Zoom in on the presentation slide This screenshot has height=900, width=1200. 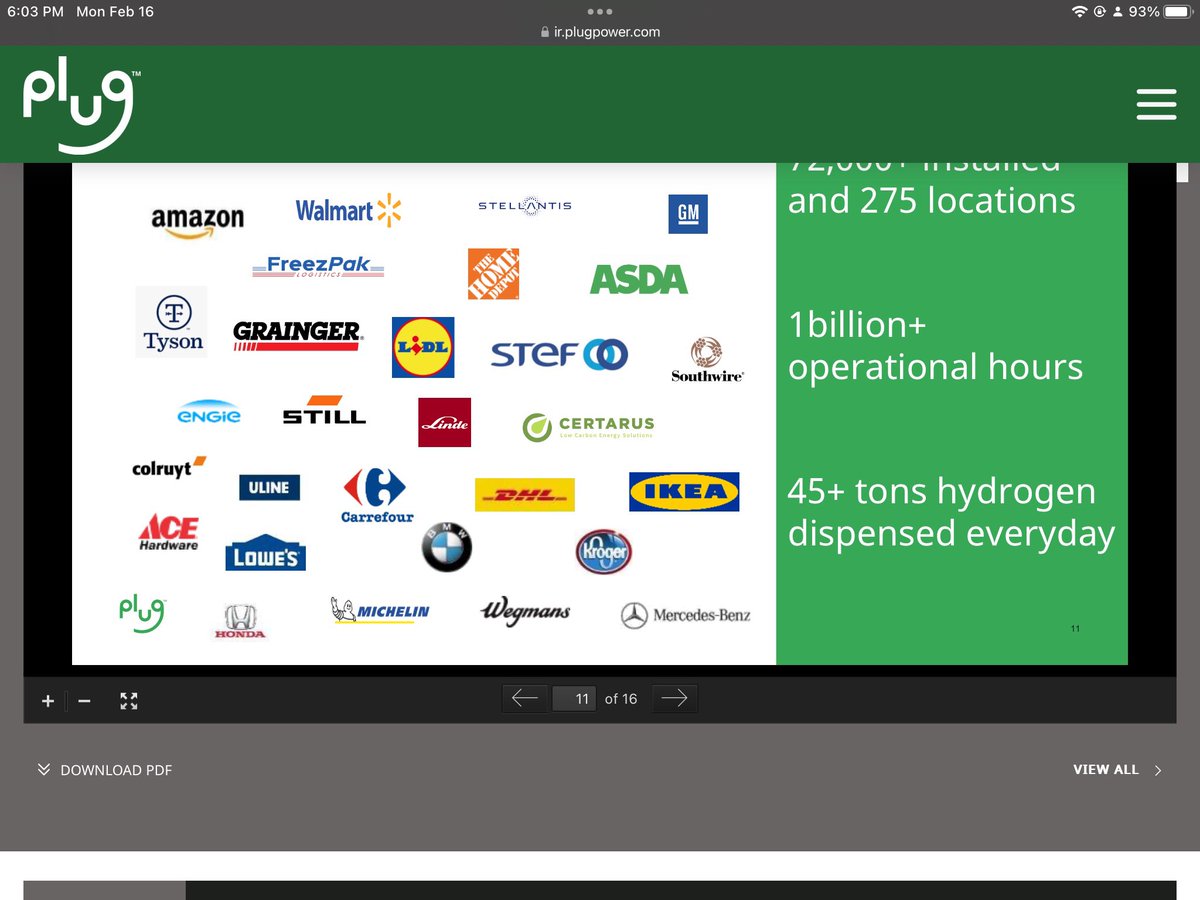click(x=47, y=700)
